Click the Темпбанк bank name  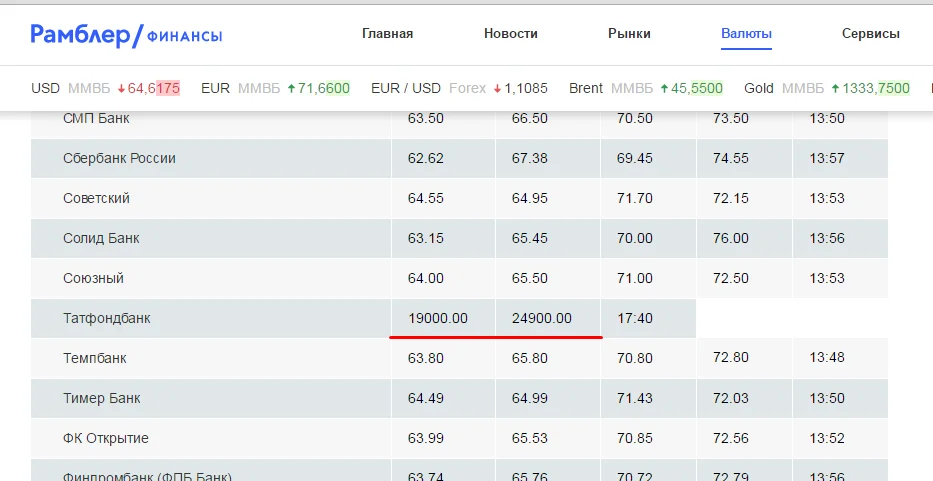coord(97,358)
